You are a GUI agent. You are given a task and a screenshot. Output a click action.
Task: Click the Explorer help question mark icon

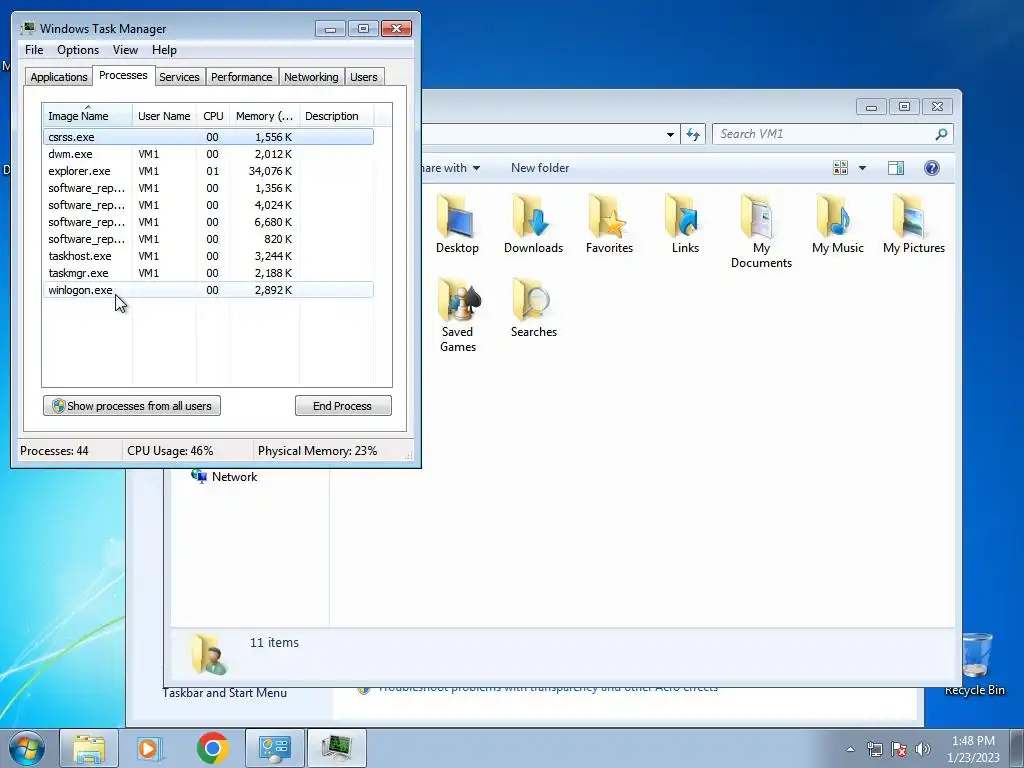click(x=932, y=168)
